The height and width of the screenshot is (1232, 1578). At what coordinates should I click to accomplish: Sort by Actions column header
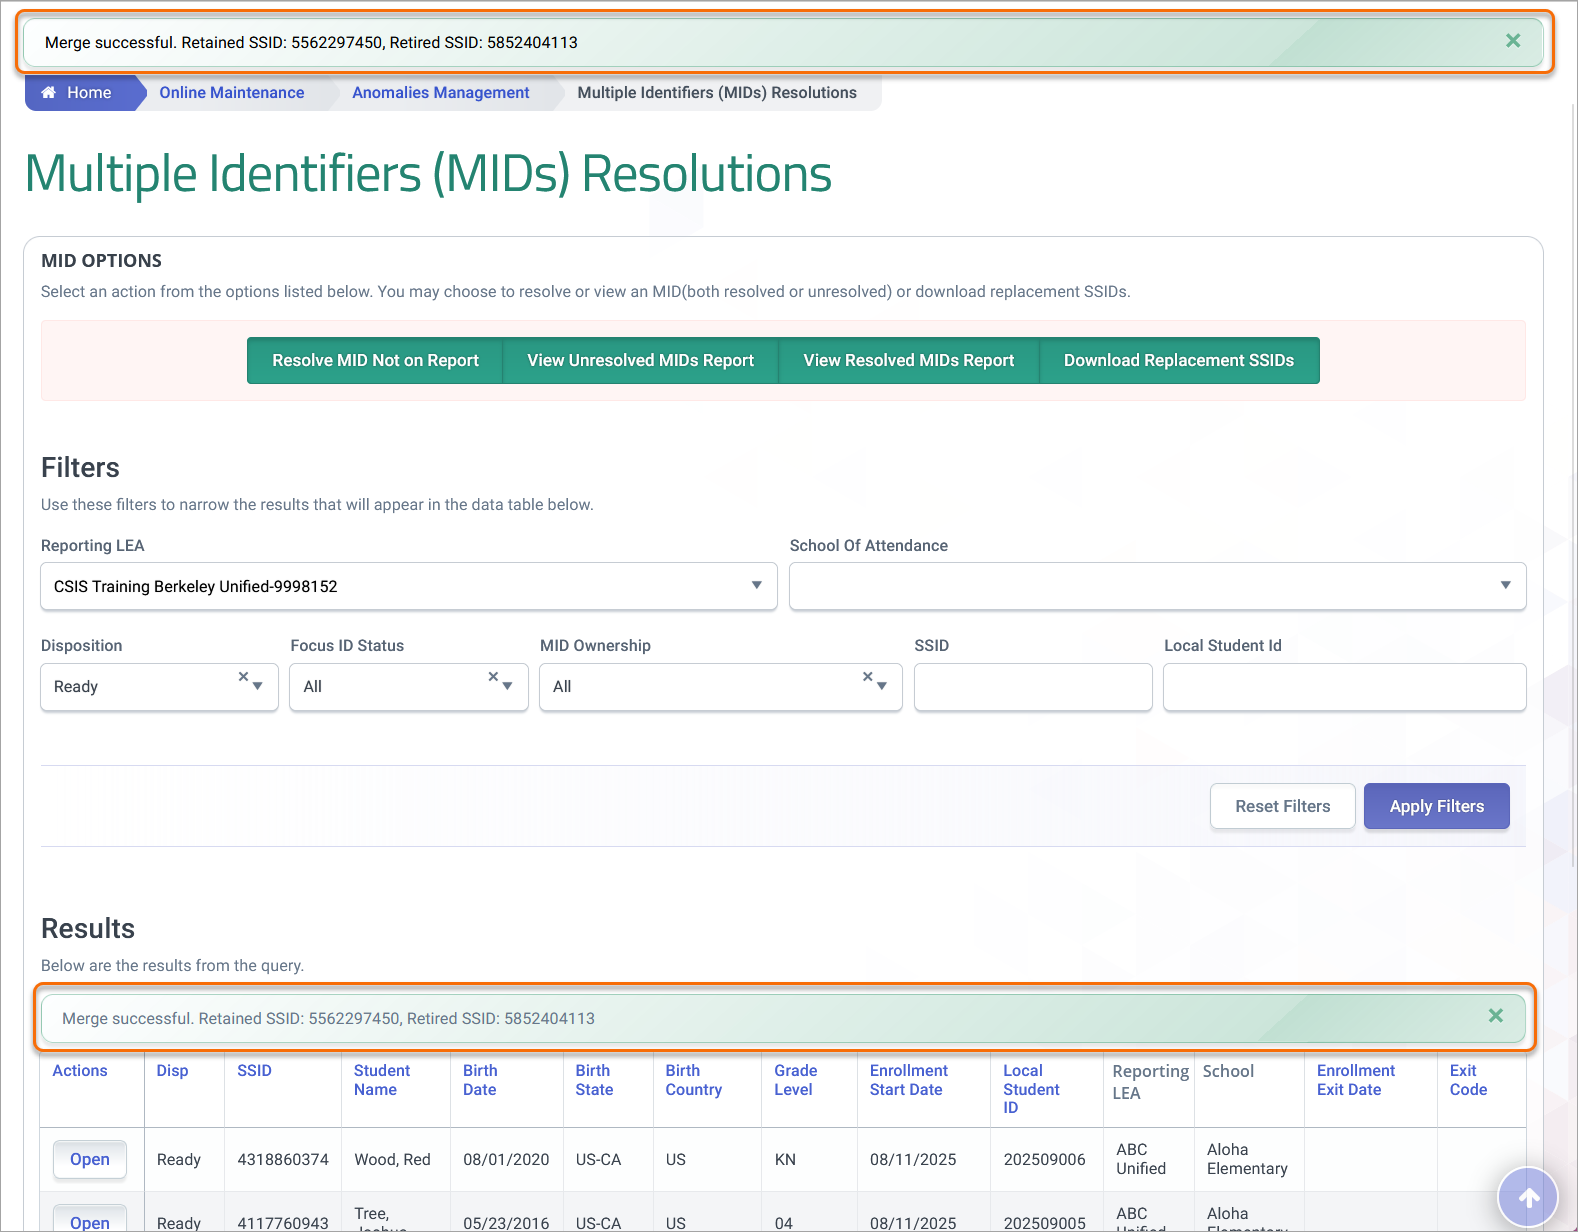[80, 1070]
